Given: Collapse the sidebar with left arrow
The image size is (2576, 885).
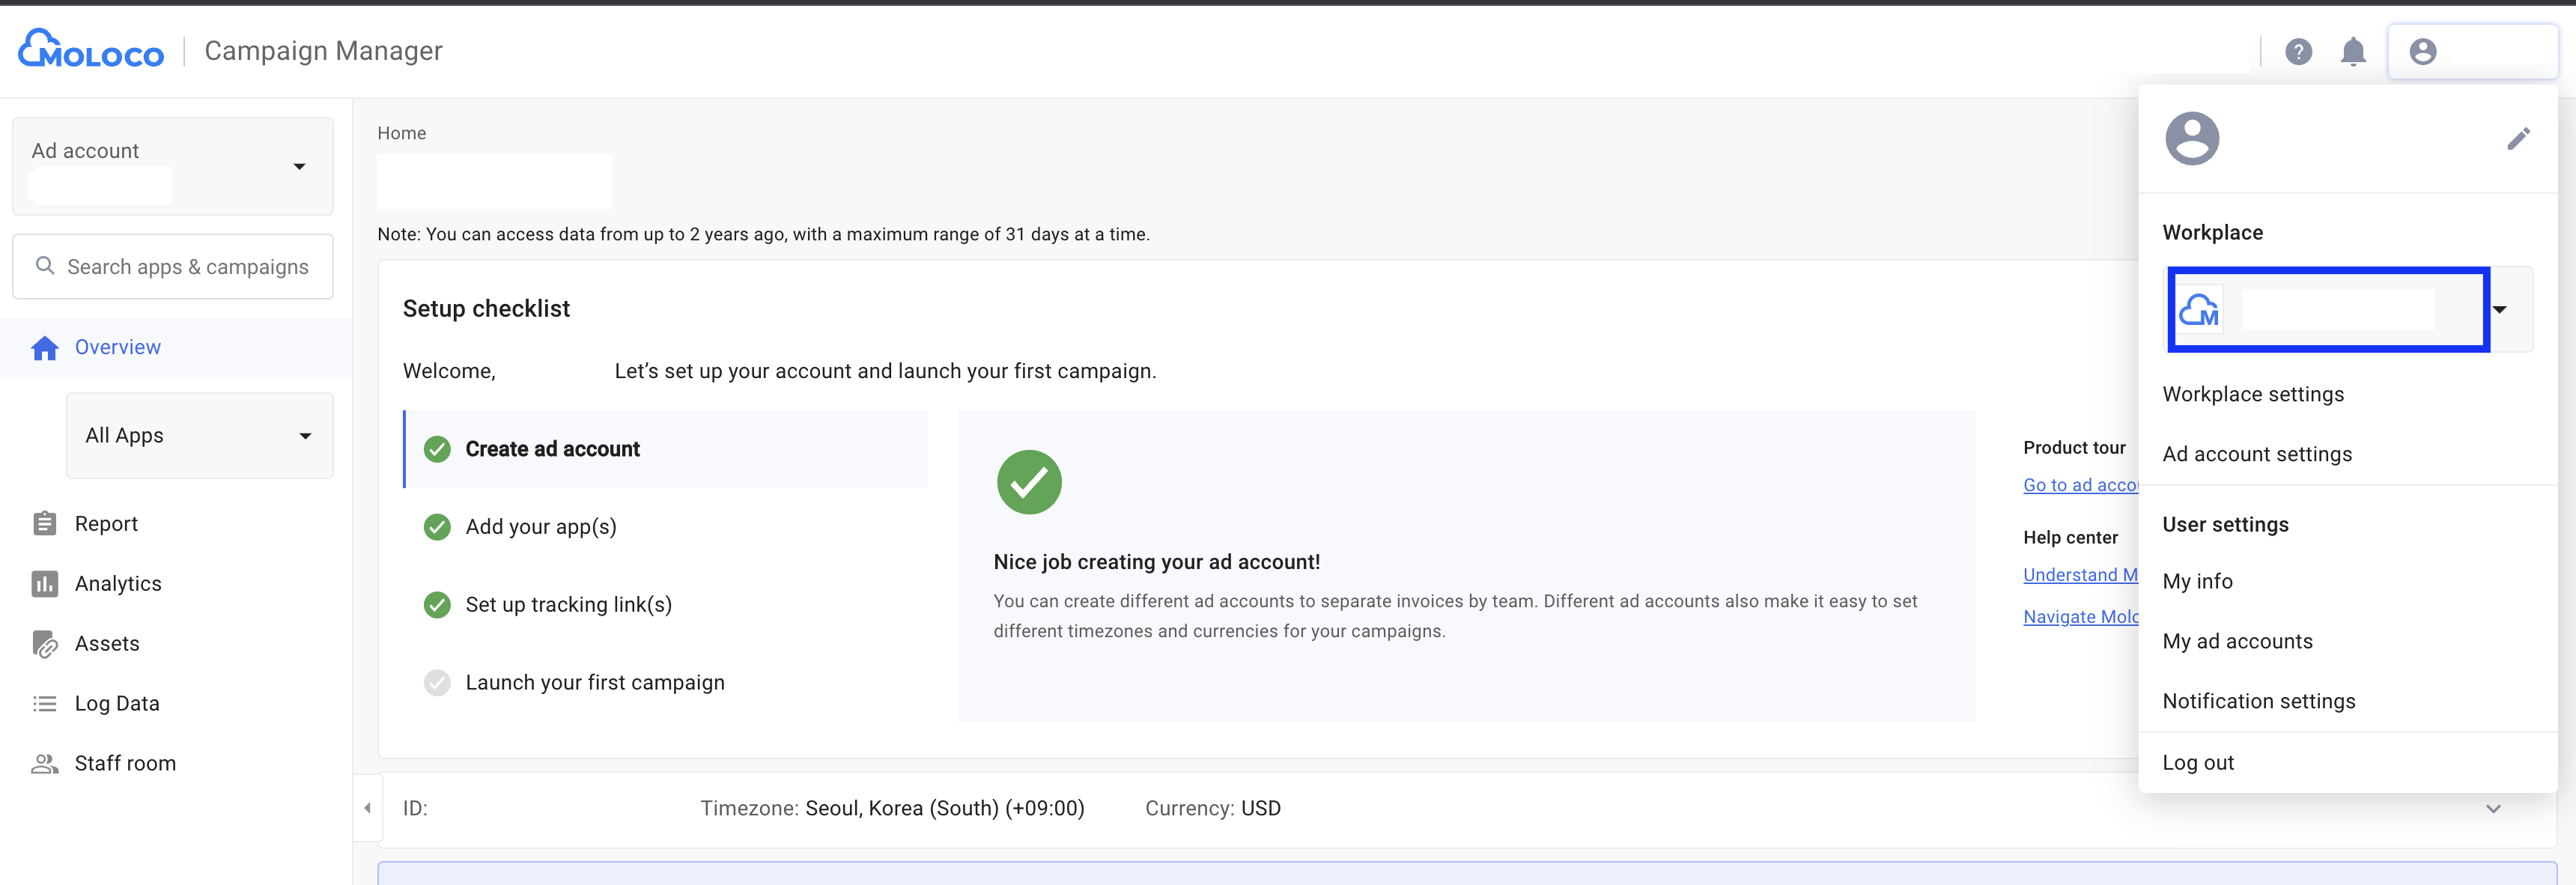Looking at the screenshot, I should point(367,808).
